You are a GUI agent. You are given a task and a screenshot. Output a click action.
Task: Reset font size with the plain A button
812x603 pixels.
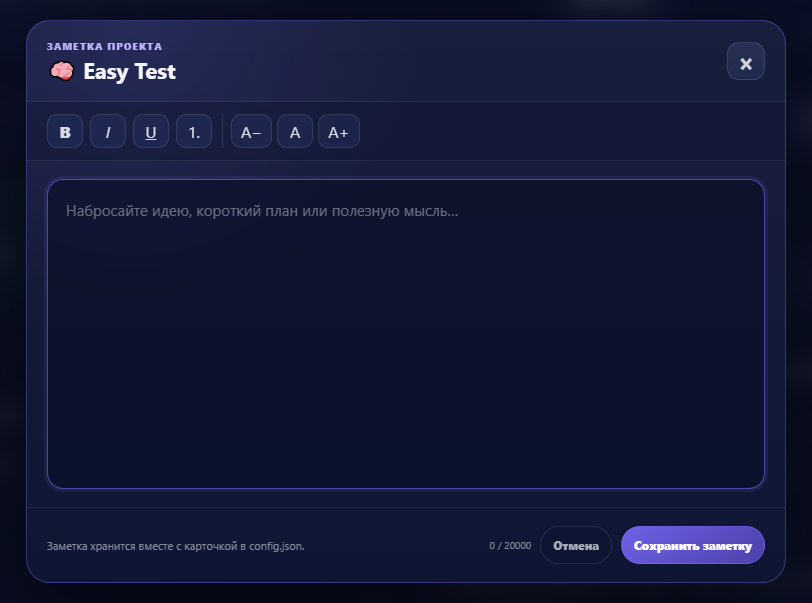(x=295, y=132)
